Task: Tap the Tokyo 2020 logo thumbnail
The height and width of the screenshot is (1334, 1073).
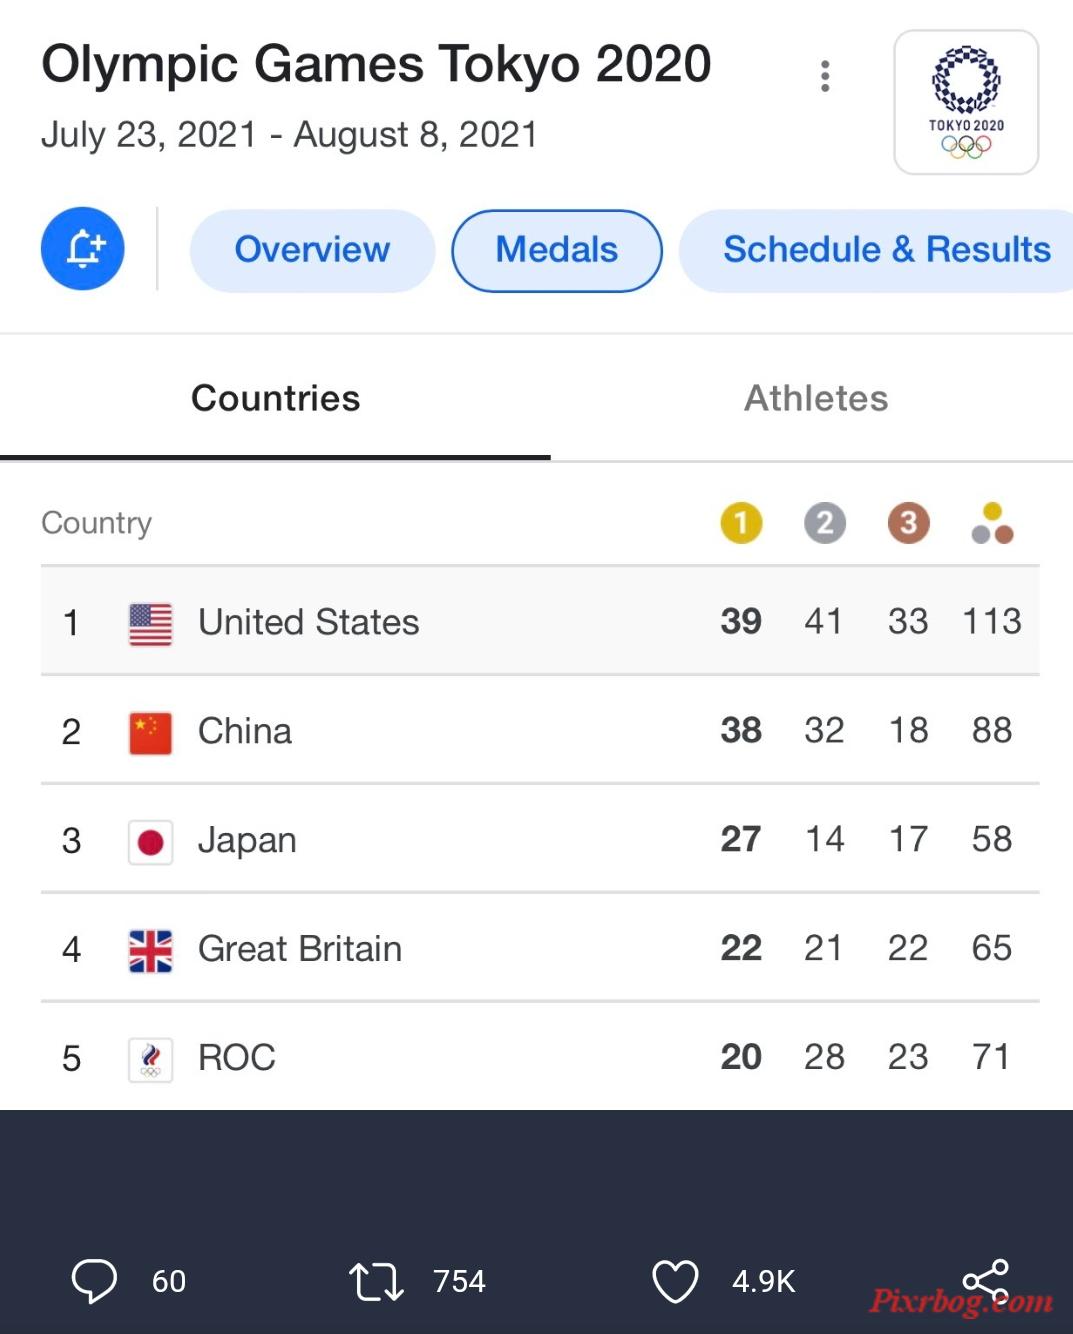Action: 966,102
